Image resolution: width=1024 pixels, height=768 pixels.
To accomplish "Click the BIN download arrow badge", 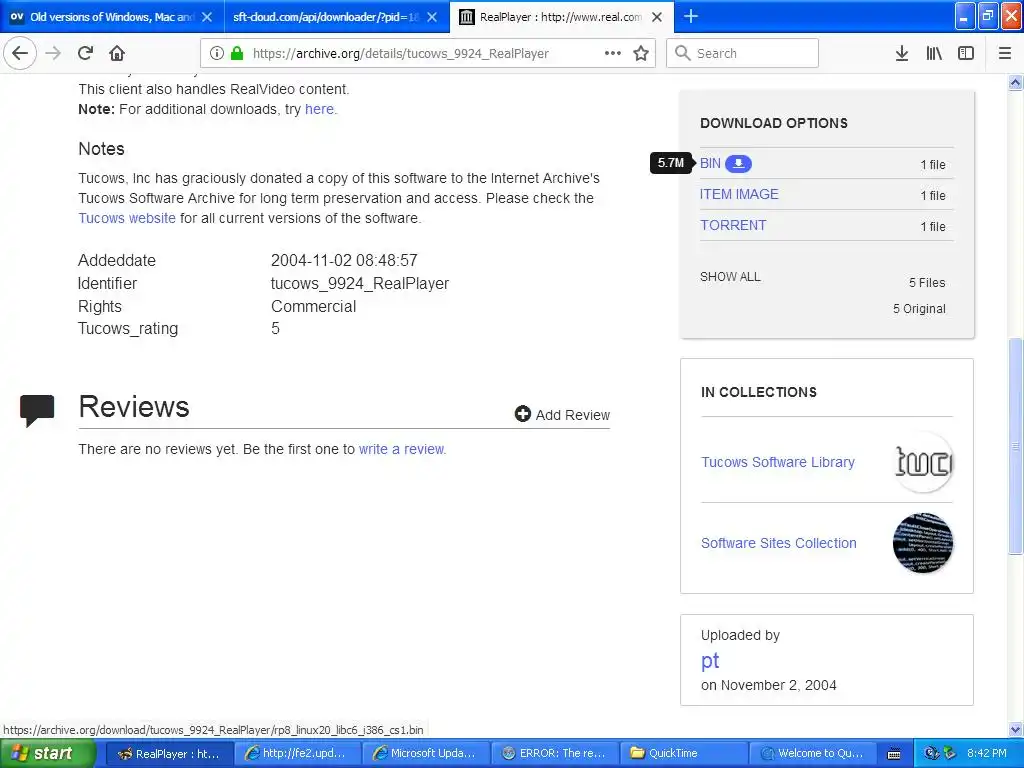I will click(x=739, y=163).
